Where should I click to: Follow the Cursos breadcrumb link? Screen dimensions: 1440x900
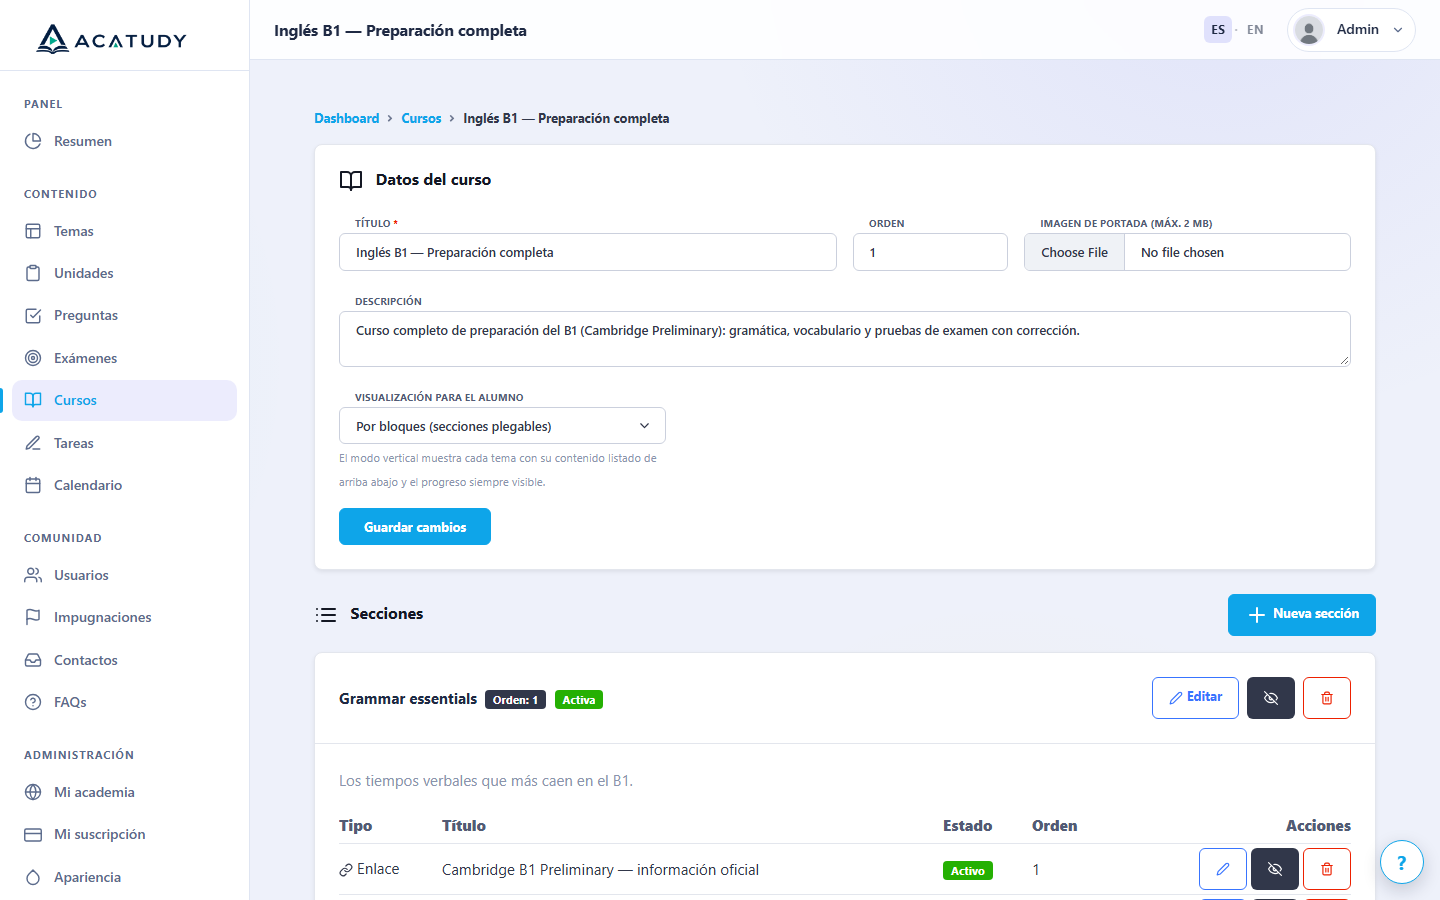tap(421, 118)
